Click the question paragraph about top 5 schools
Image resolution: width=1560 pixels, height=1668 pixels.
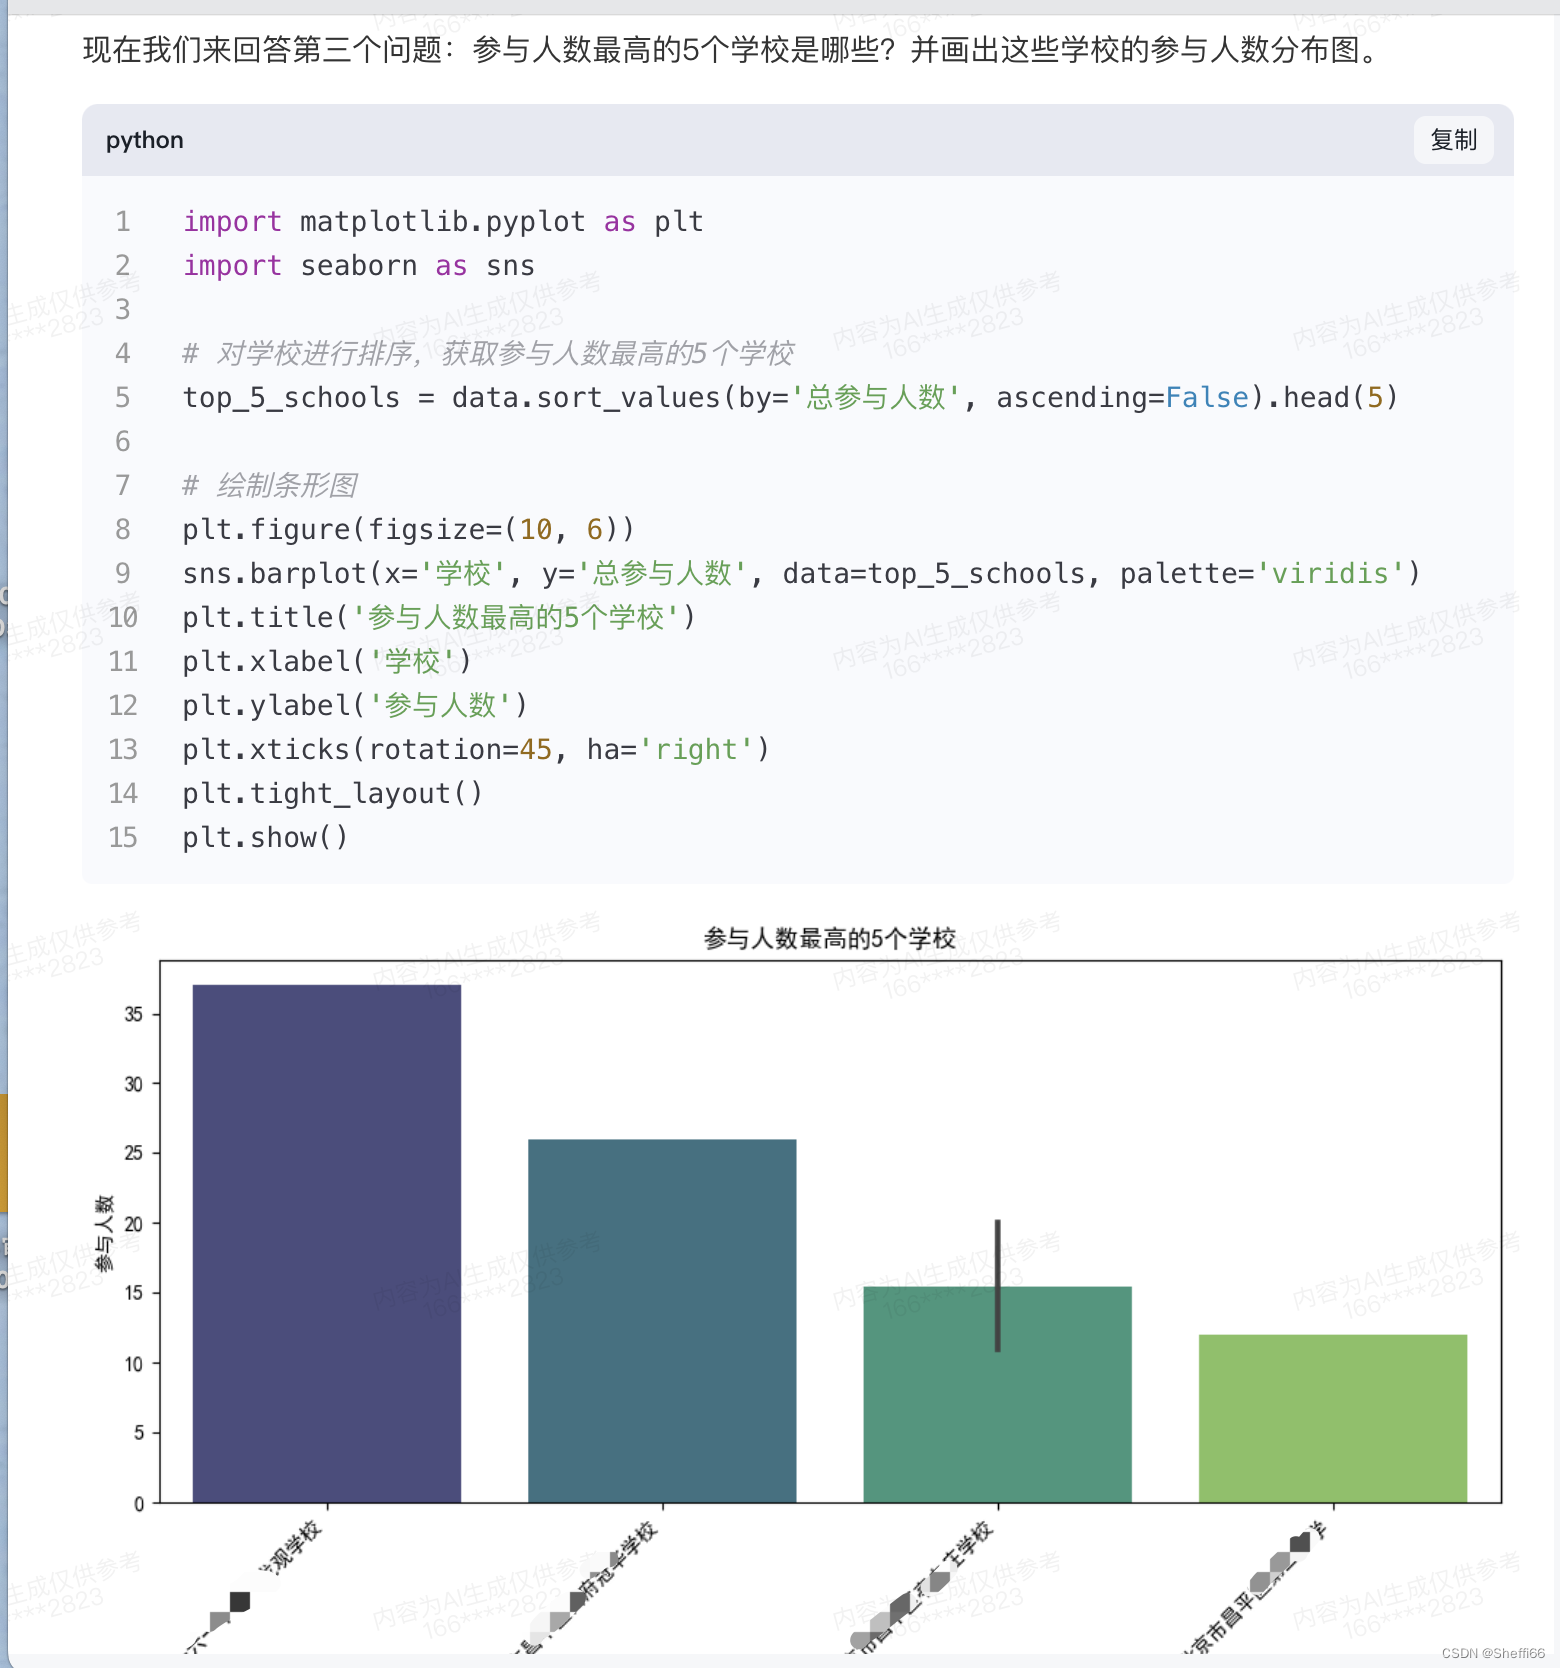[733, 49]
